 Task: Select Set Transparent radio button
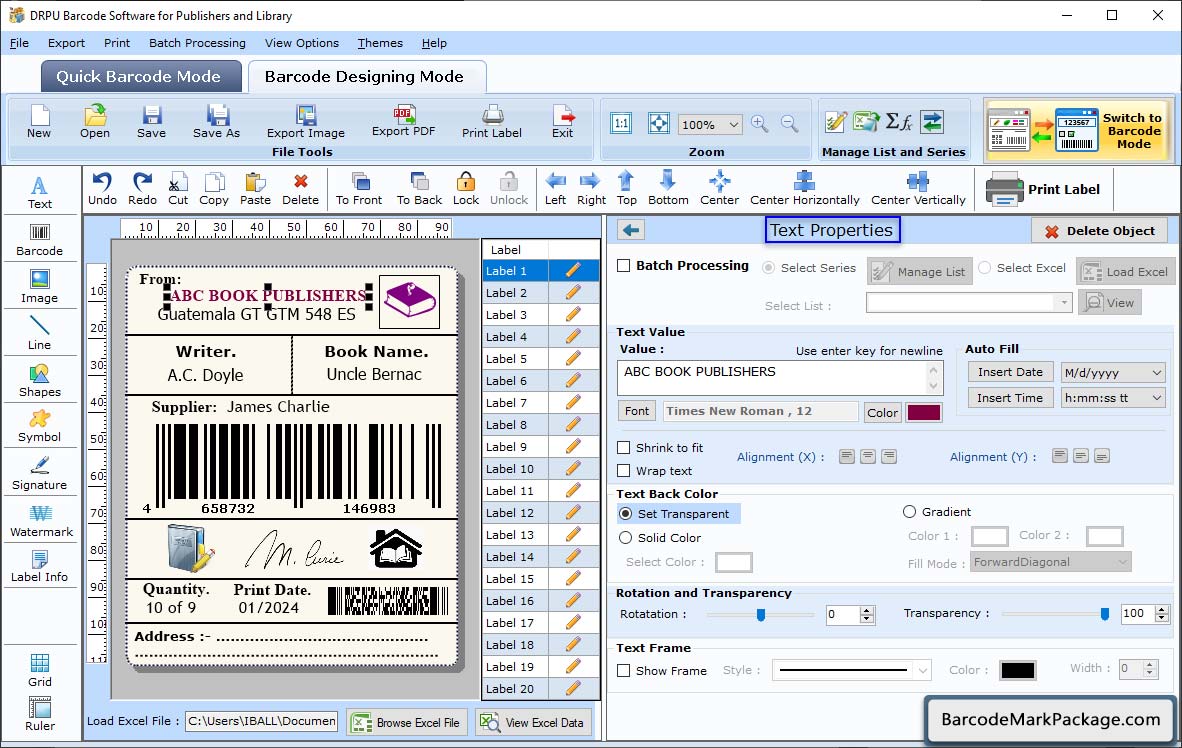[x=626, y=513]
